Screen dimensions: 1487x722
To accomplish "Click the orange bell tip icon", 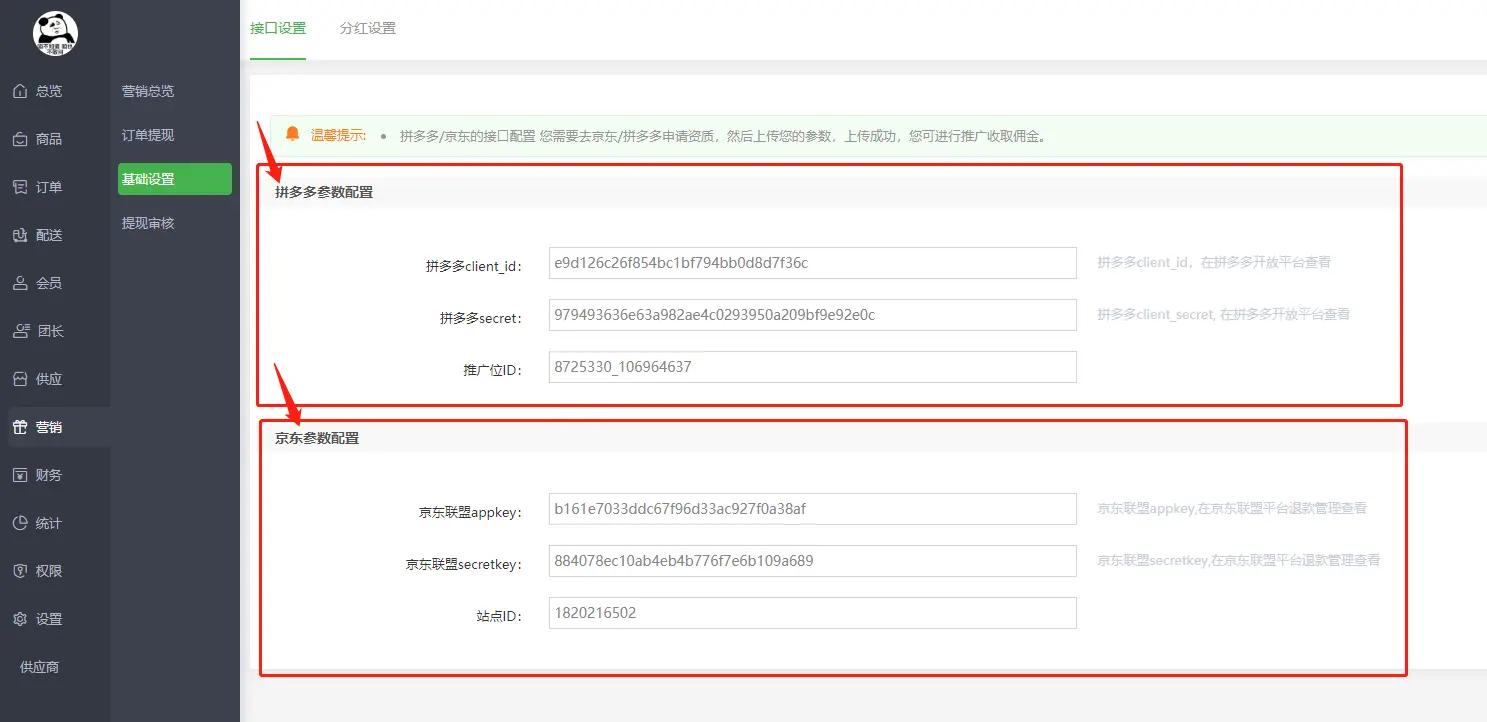I will coord(292,134).
